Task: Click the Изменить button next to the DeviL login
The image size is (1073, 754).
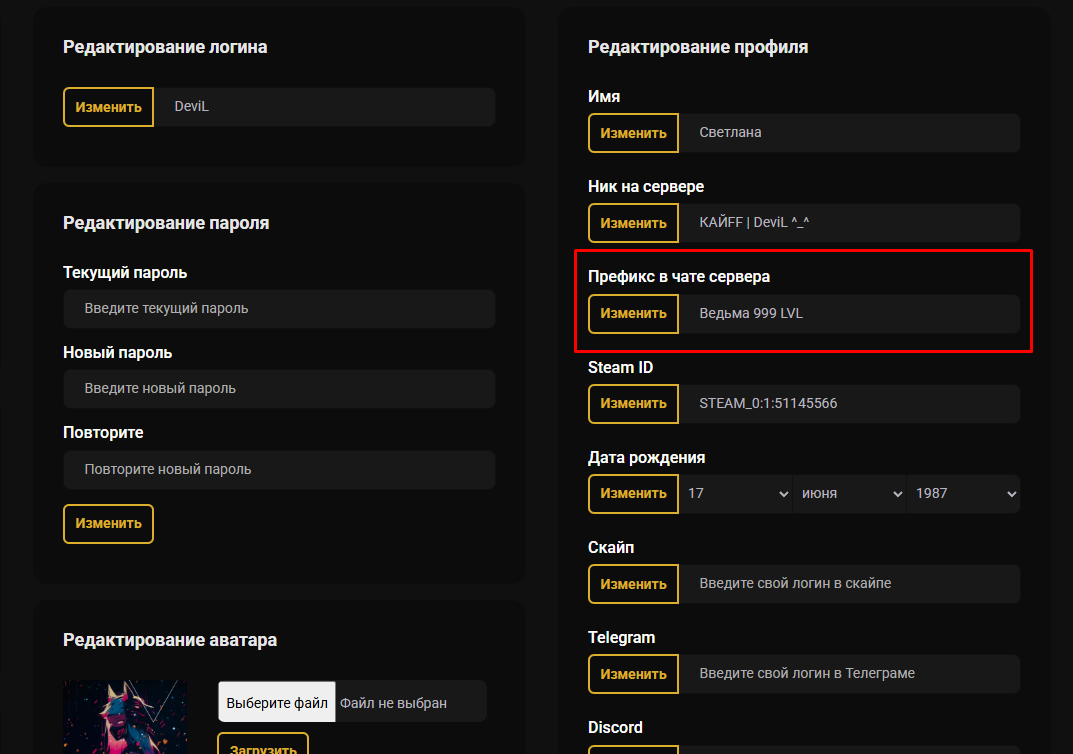Action: [x=108, y=107]
